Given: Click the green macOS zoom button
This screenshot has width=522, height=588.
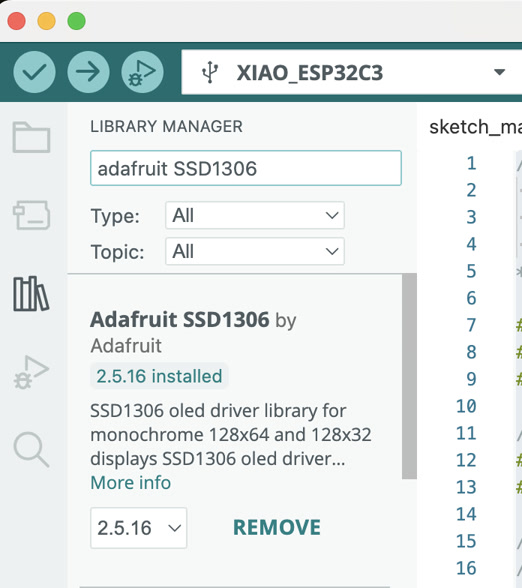Looking at the screenshot, I should tap(76, 21).
